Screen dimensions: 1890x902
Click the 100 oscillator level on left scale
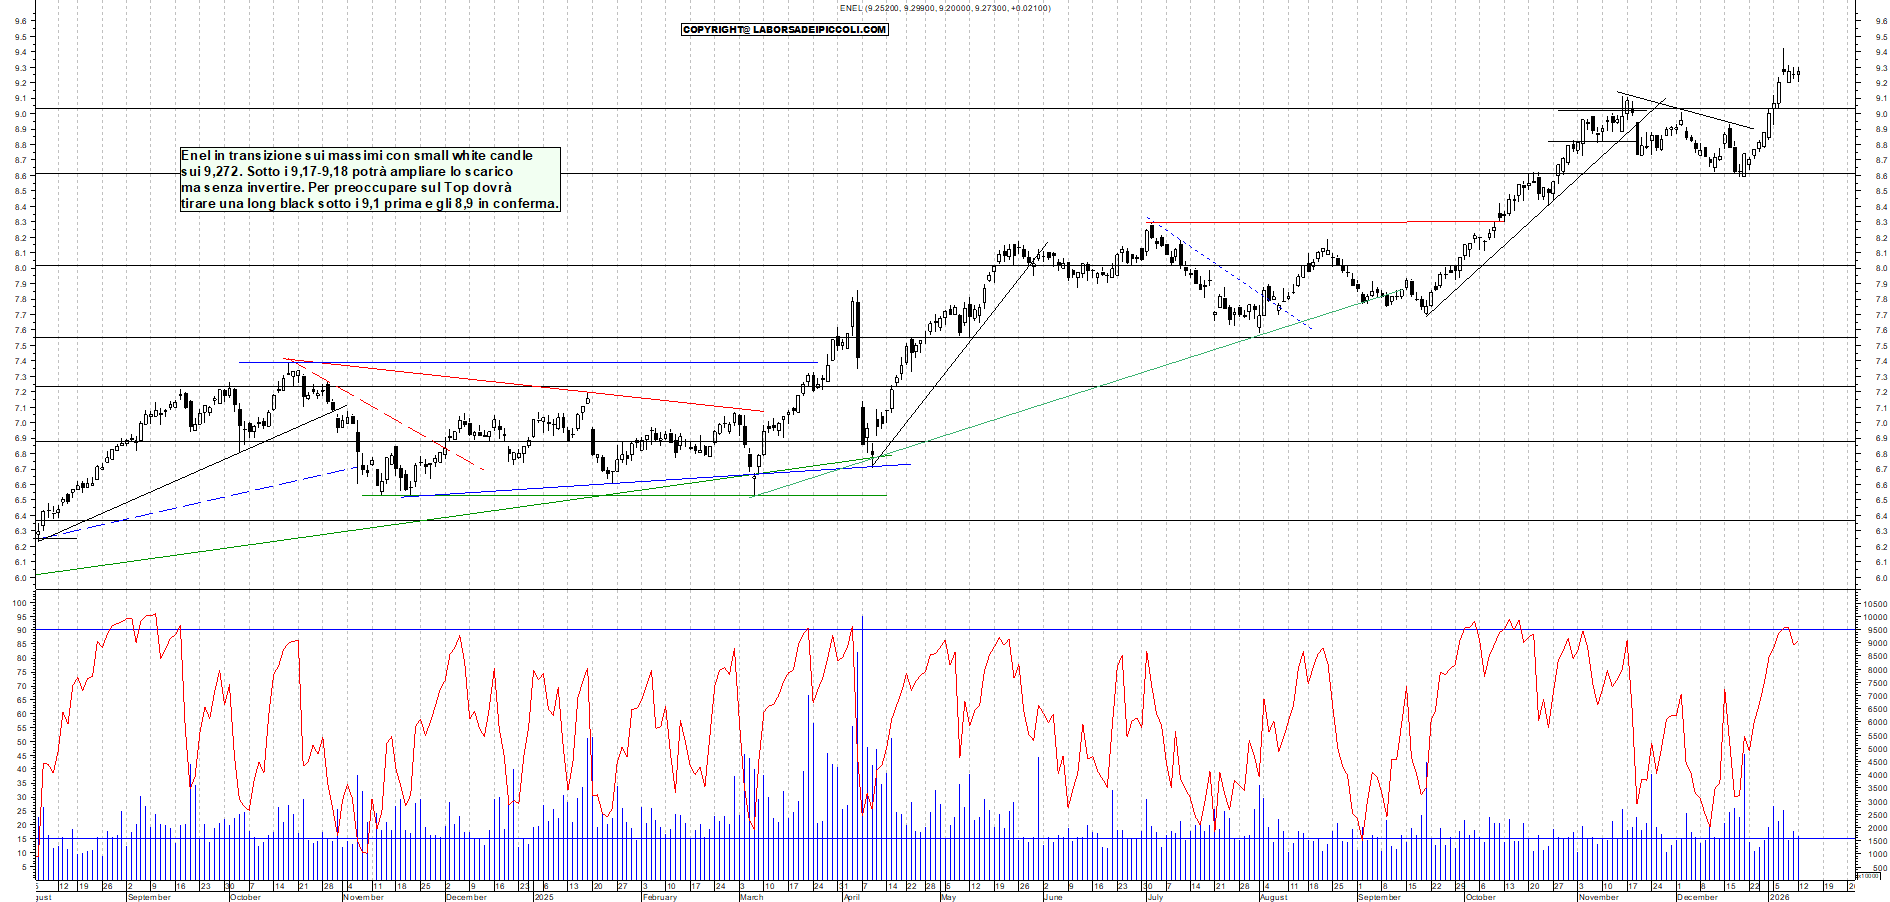tap(18, 603)
